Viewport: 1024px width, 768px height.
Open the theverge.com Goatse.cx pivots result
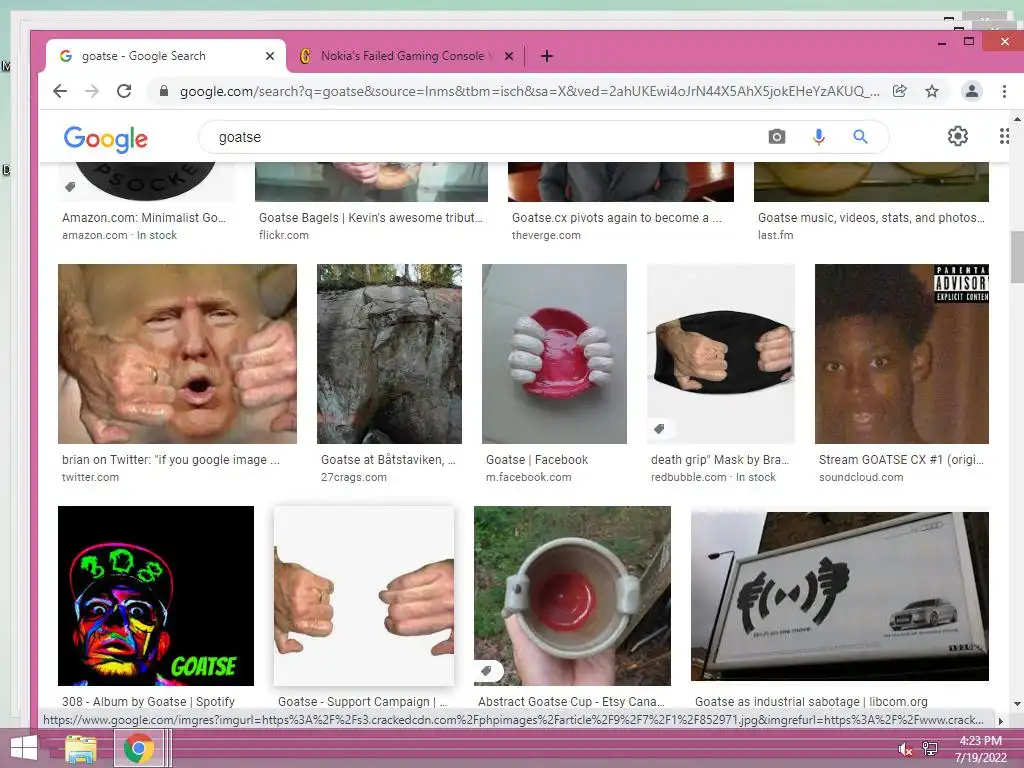[x=616, y=218]
